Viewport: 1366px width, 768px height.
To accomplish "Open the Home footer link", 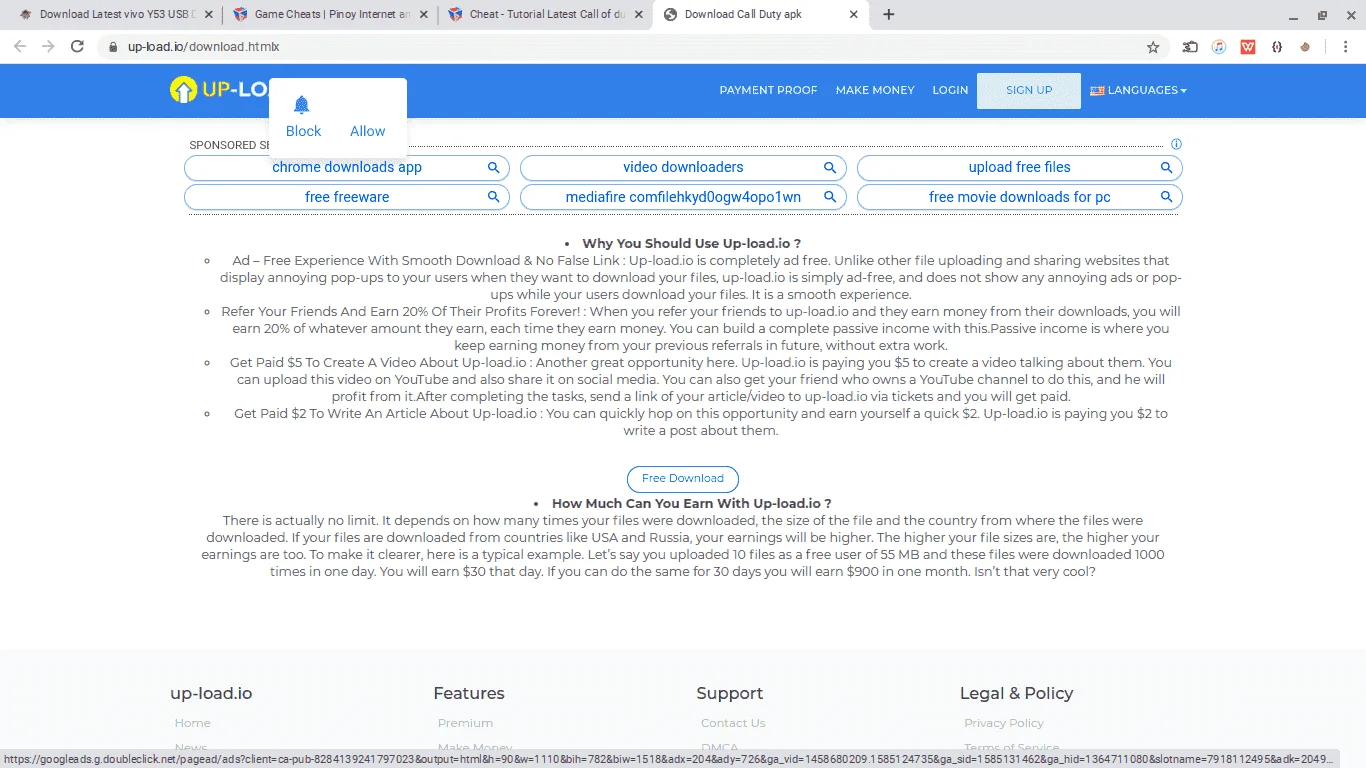I will [192, 723].
